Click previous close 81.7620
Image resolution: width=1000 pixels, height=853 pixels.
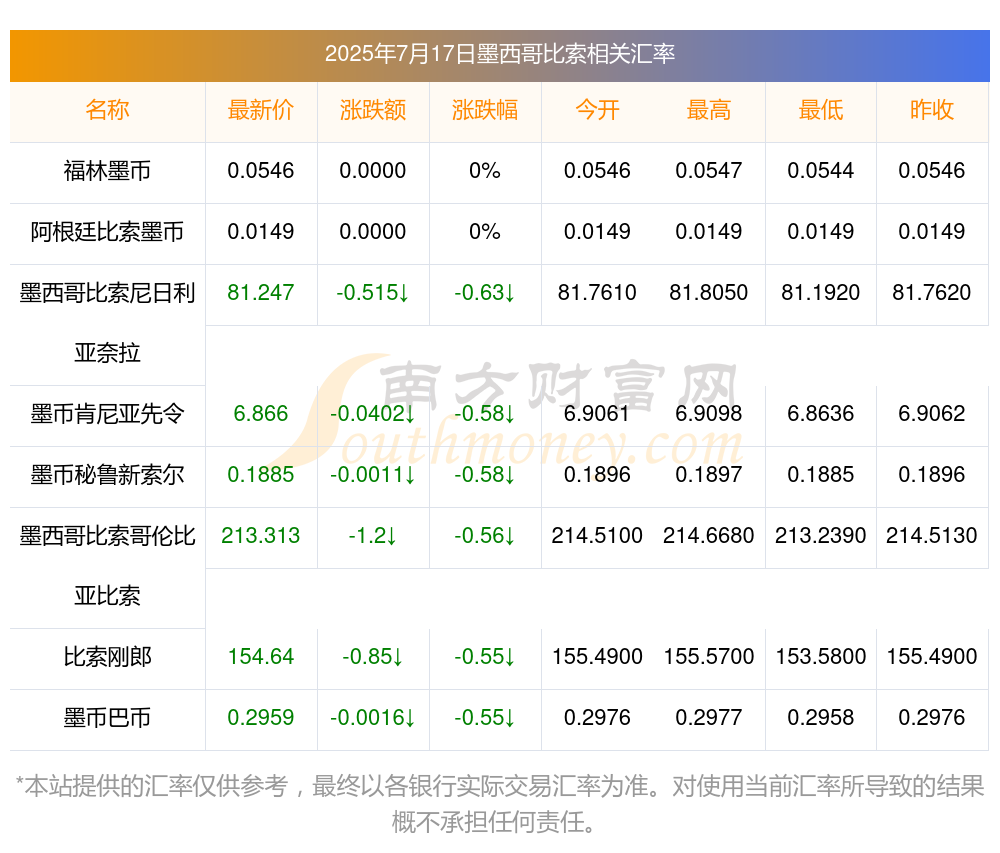931,293
